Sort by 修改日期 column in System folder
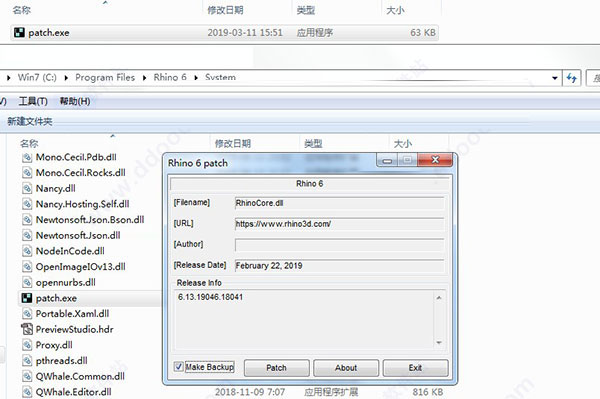This screenshot has width=600, height=399. [233, 143]
